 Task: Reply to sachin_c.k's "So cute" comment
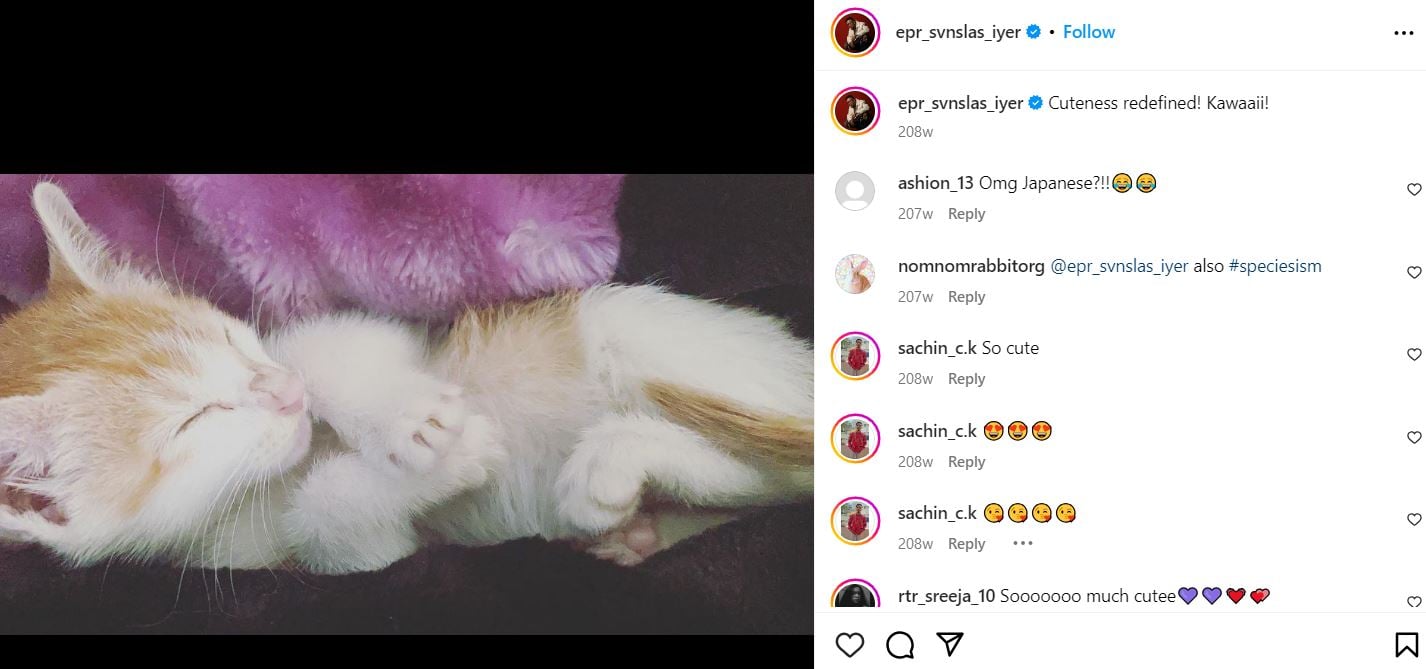(x=966, y=379)
